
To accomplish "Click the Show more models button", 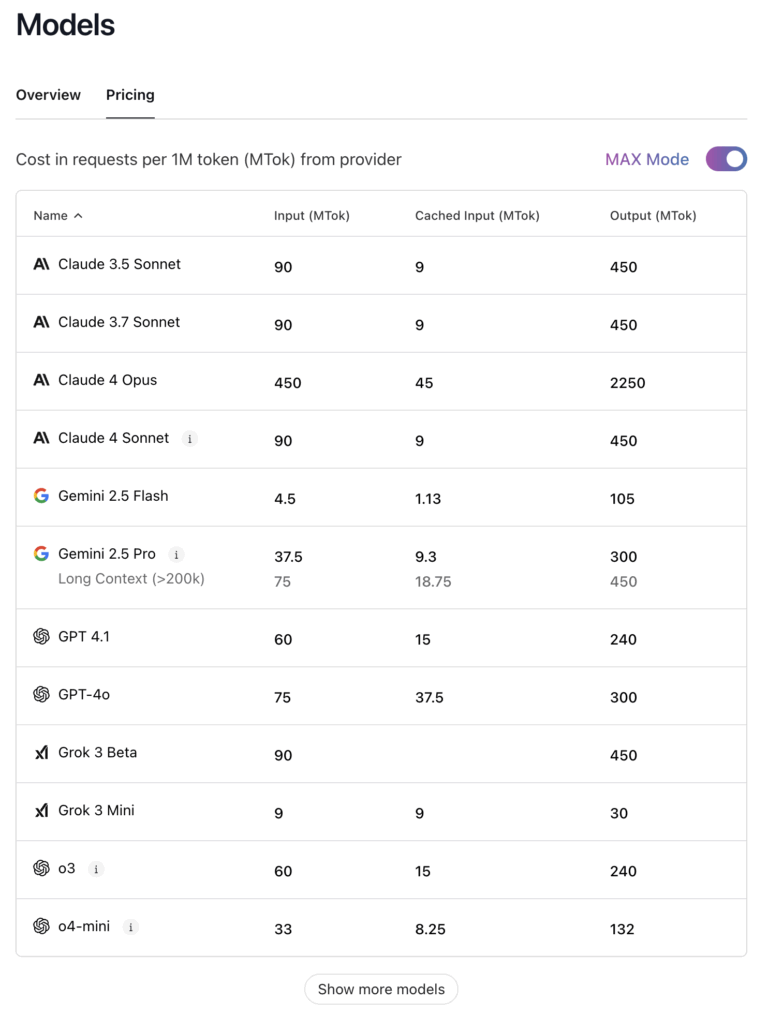I will pyautogui.click(x=381, y=989).
